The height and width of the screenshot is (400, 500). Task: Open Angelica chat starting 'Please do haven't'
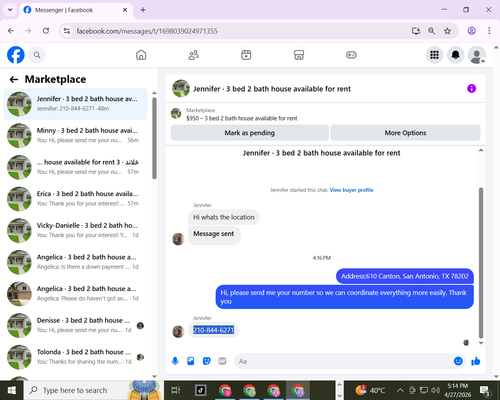[x=75, y=294]
